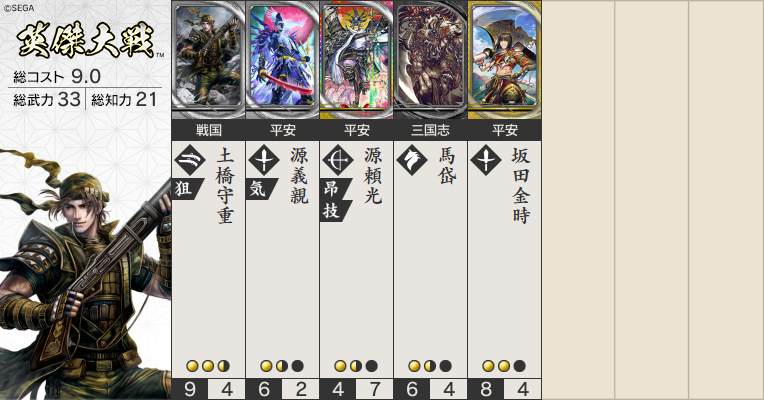
Task: Click the 英傑大戦 title logo
Action: [86, 40]
